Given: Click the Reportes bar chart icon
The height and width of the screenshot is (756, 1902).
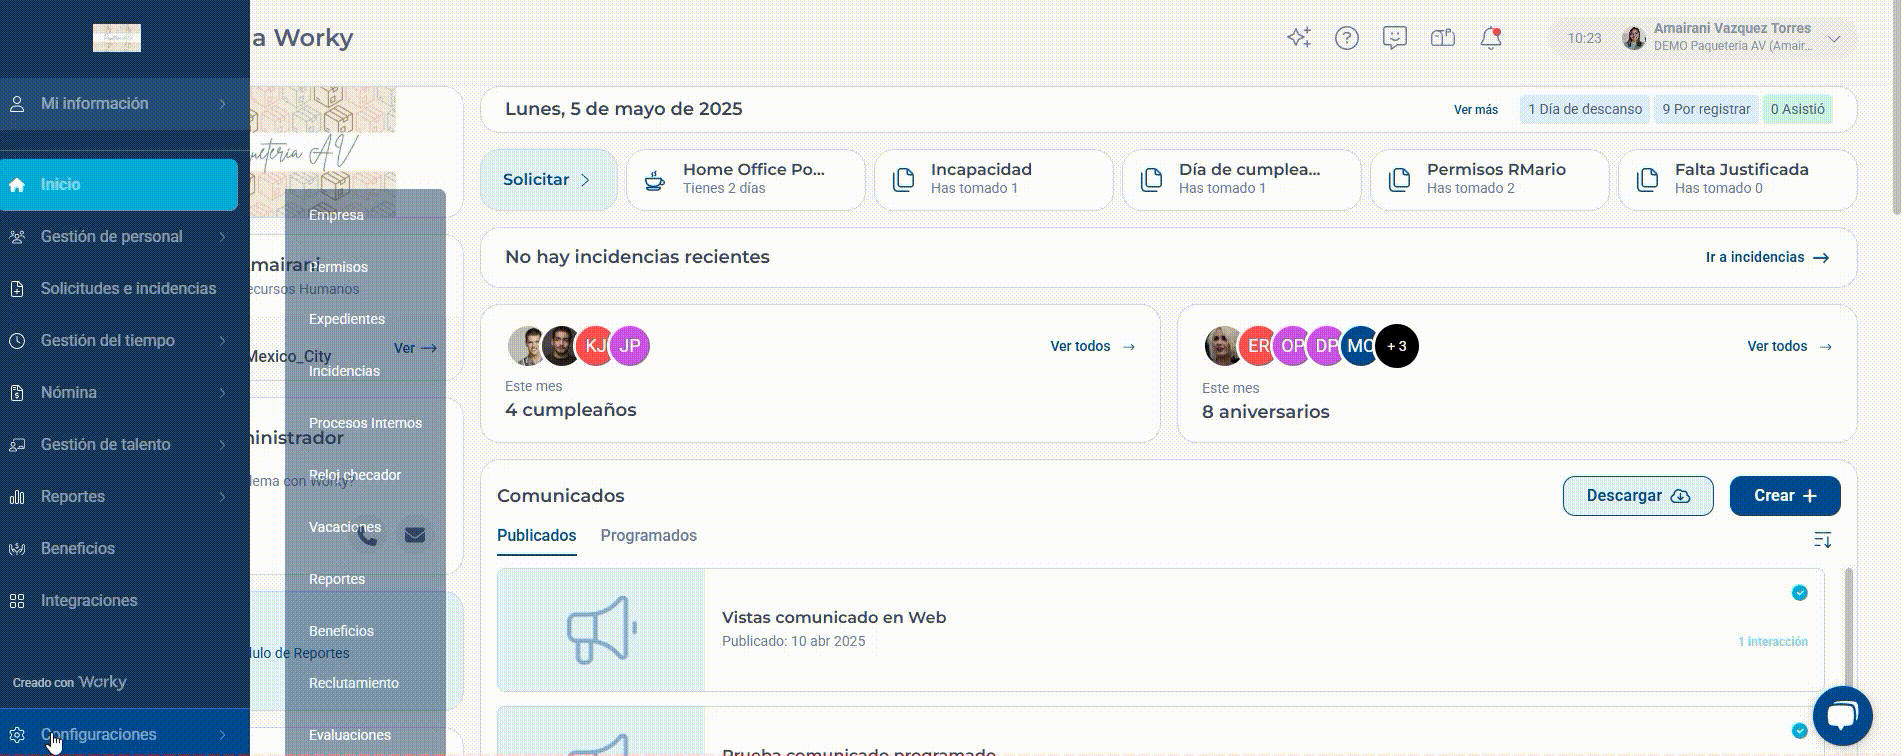Looking at the screenshot, I should [x=17, y=496].
